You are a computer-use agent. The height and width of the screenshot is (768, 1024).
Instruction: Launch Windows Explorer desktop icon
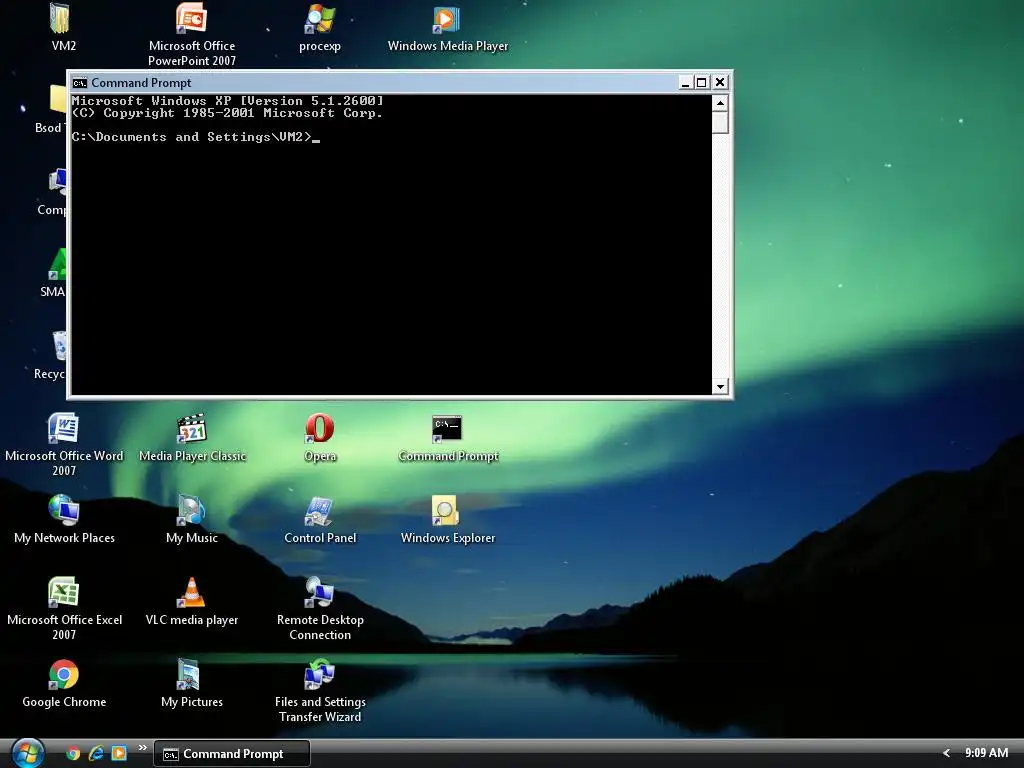(445, 510)
